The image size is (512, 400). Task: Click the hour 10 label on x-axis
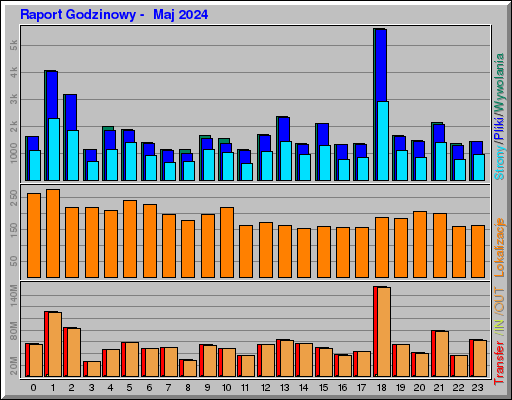(x=226, y=388)
